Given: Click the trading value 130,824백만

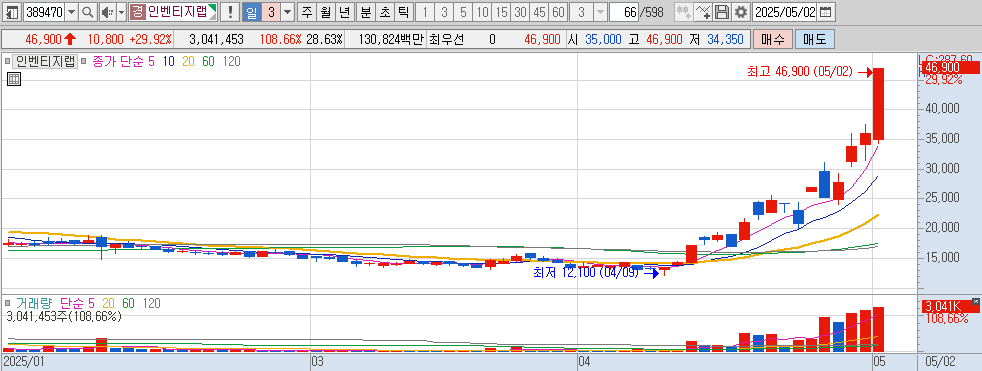Looking at the screenshot, I should coord(391,39).
